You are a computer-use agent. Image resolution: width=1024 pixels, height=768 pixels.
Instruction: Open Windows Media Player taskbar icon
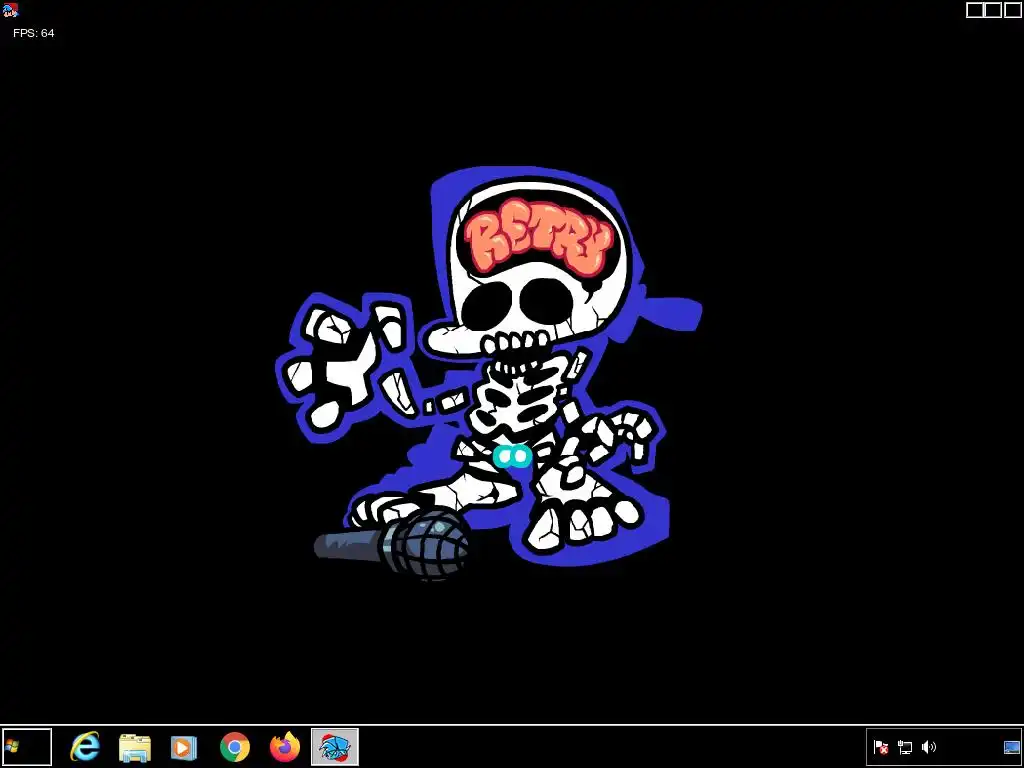tap(184, 747)
